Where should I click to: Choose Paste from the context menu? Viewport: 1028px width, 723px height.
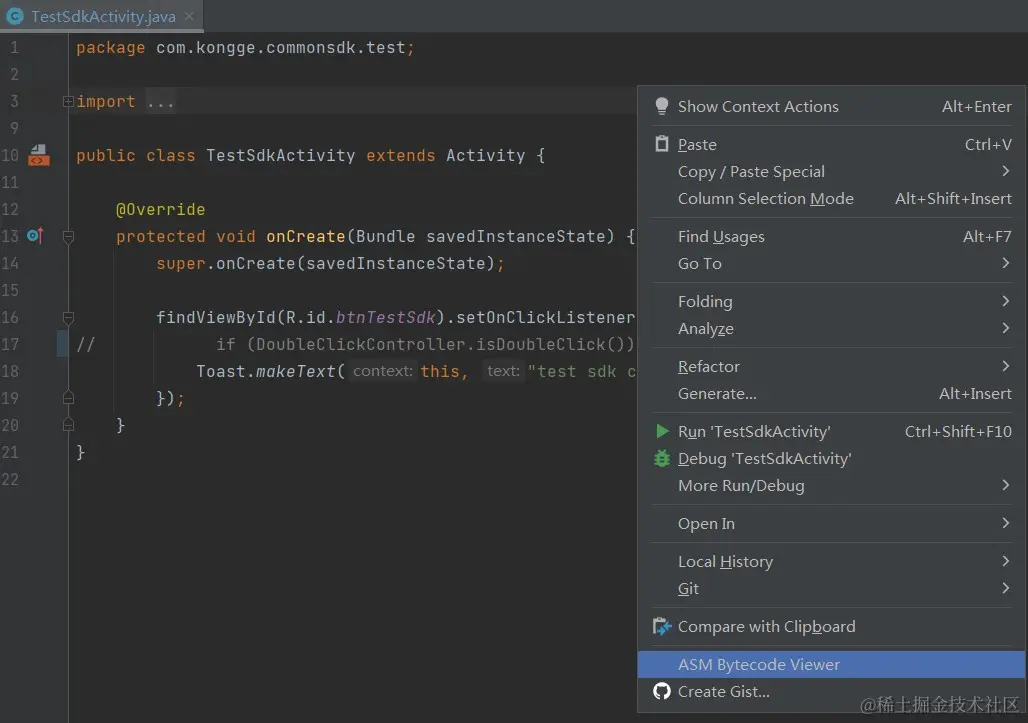pyautogui.click(x=831, y=144)
